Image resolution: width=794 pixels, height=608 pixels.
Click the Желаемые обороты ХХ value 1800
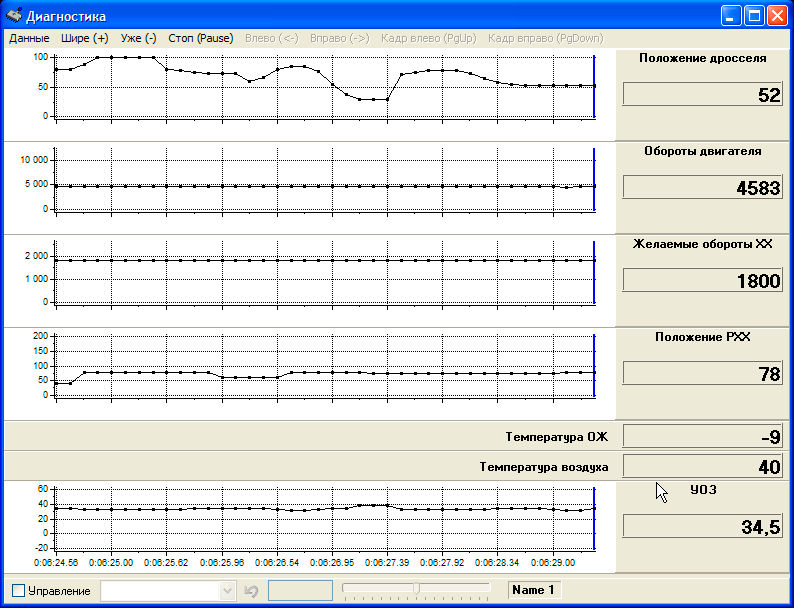[x=702, y=281]
